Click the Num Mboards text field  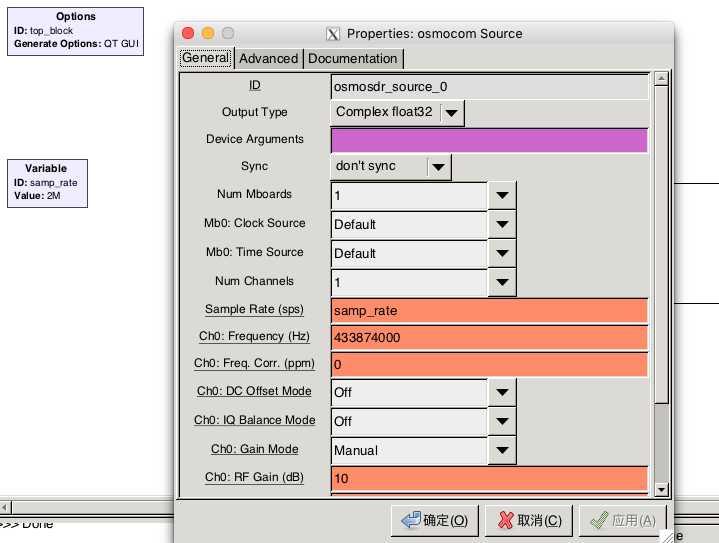[x=409, y=196]
